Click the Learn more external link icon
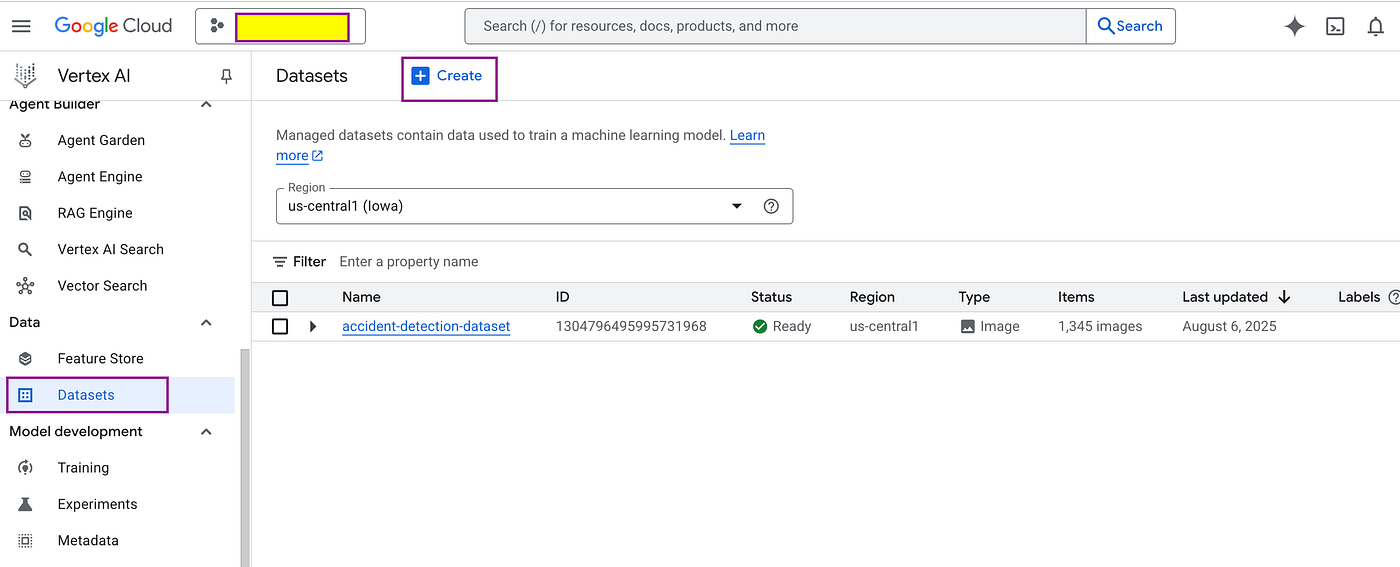The height and width of the screenshot is (567, 1400). pos(318,156)
